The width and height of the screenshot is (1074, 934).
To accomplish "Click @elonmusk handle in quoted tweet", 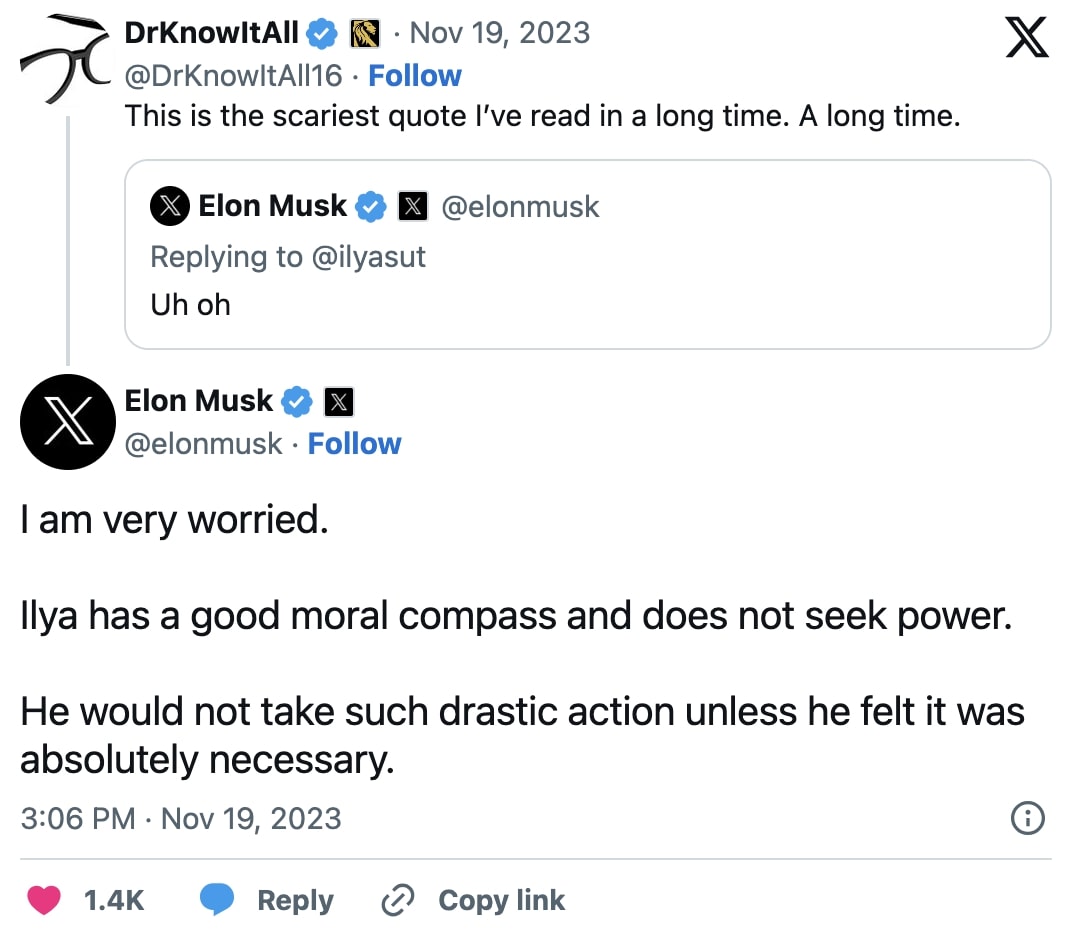I will [519, 207].
